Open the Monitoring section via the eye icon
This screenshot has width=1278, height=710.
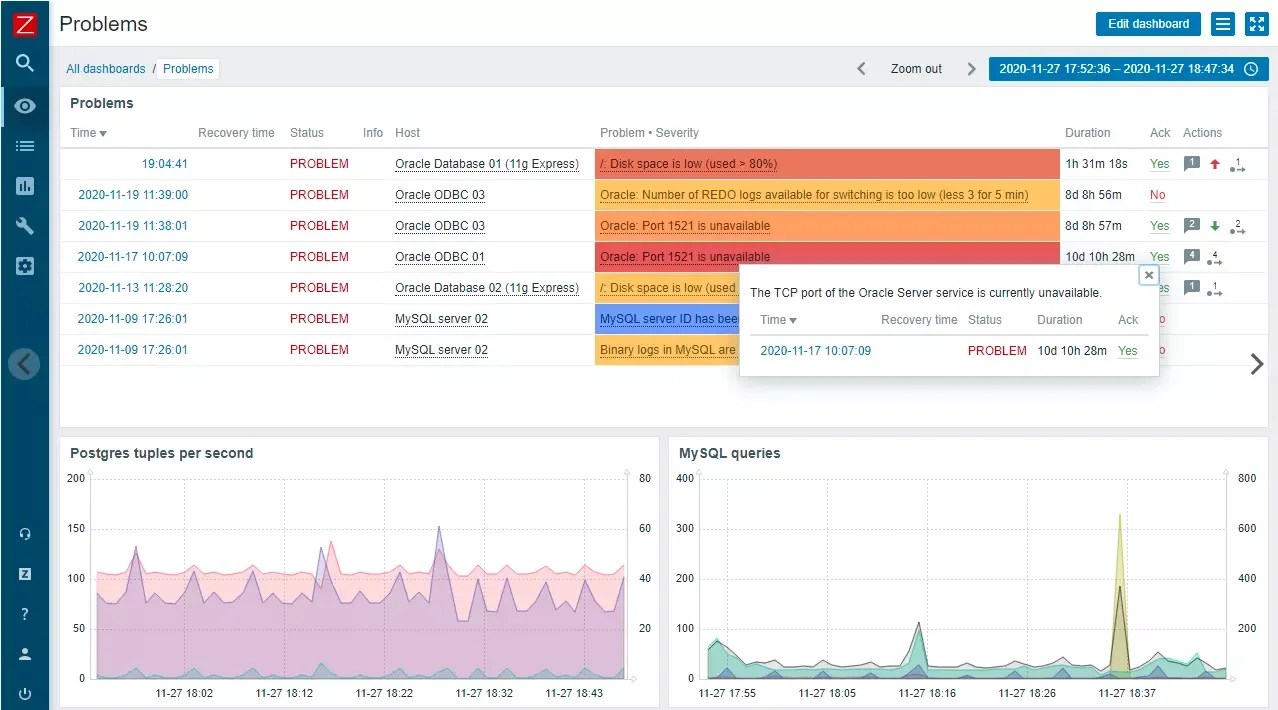point(24,105)
